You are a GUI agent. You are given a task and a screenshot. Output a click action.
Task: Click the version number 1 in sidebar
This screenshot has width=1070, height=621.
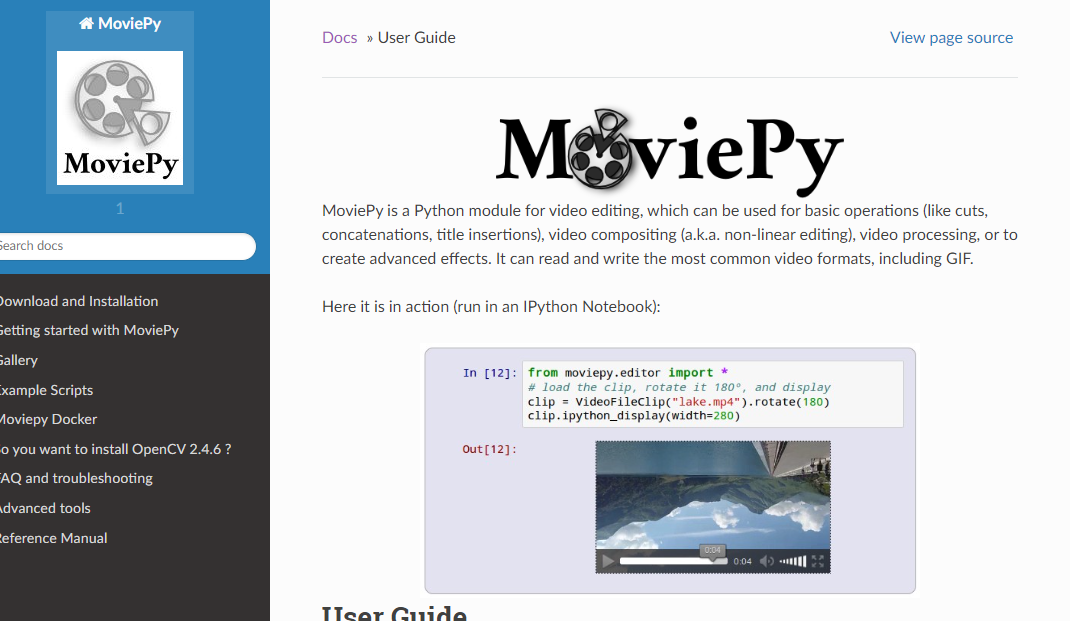click(120, 209)
